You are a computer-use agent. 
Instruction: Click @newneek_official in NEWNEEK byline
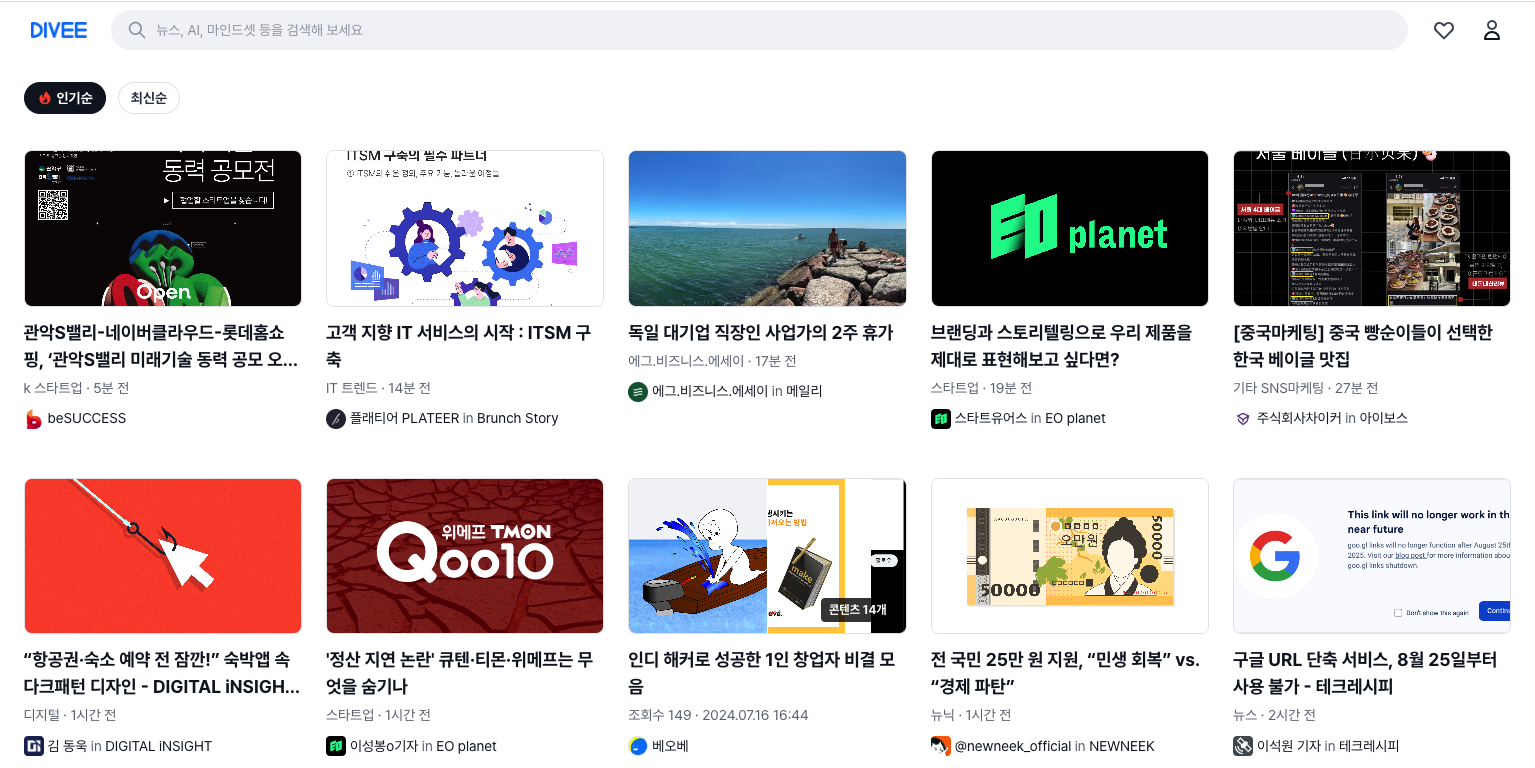pyautogui.click(x=1055, y=746)
